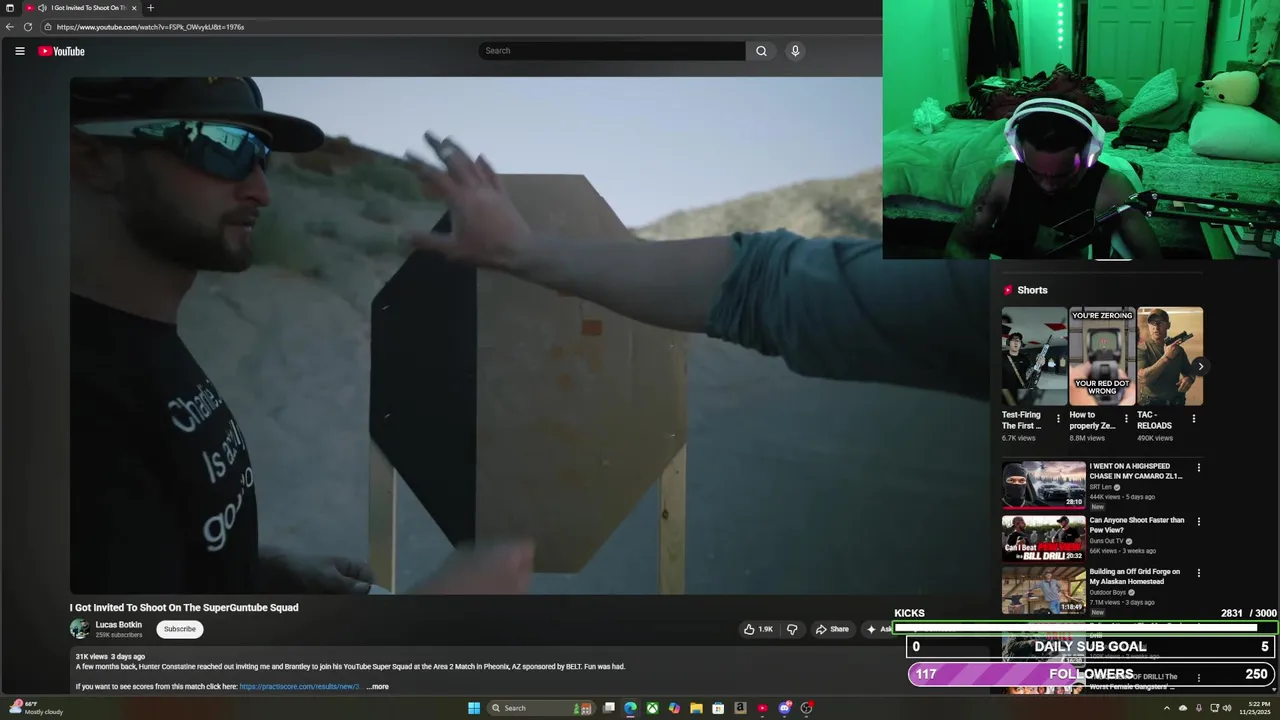Open the Test-Firing The First short thumbnail
The height and width of the screenshot is (720, 1280).
click(x=1034, y=356)
